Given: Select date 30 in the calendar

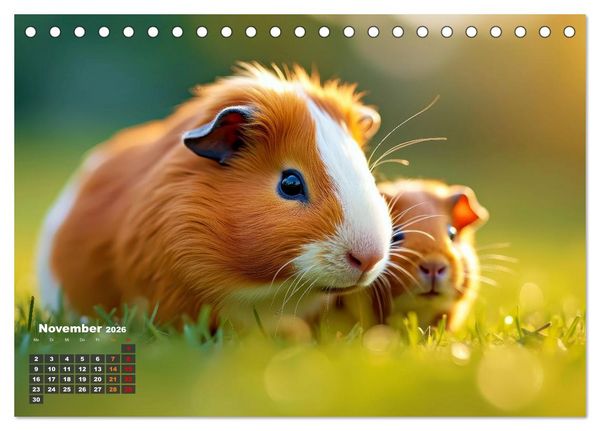Looking at the screenshot, I should [36, 399].
